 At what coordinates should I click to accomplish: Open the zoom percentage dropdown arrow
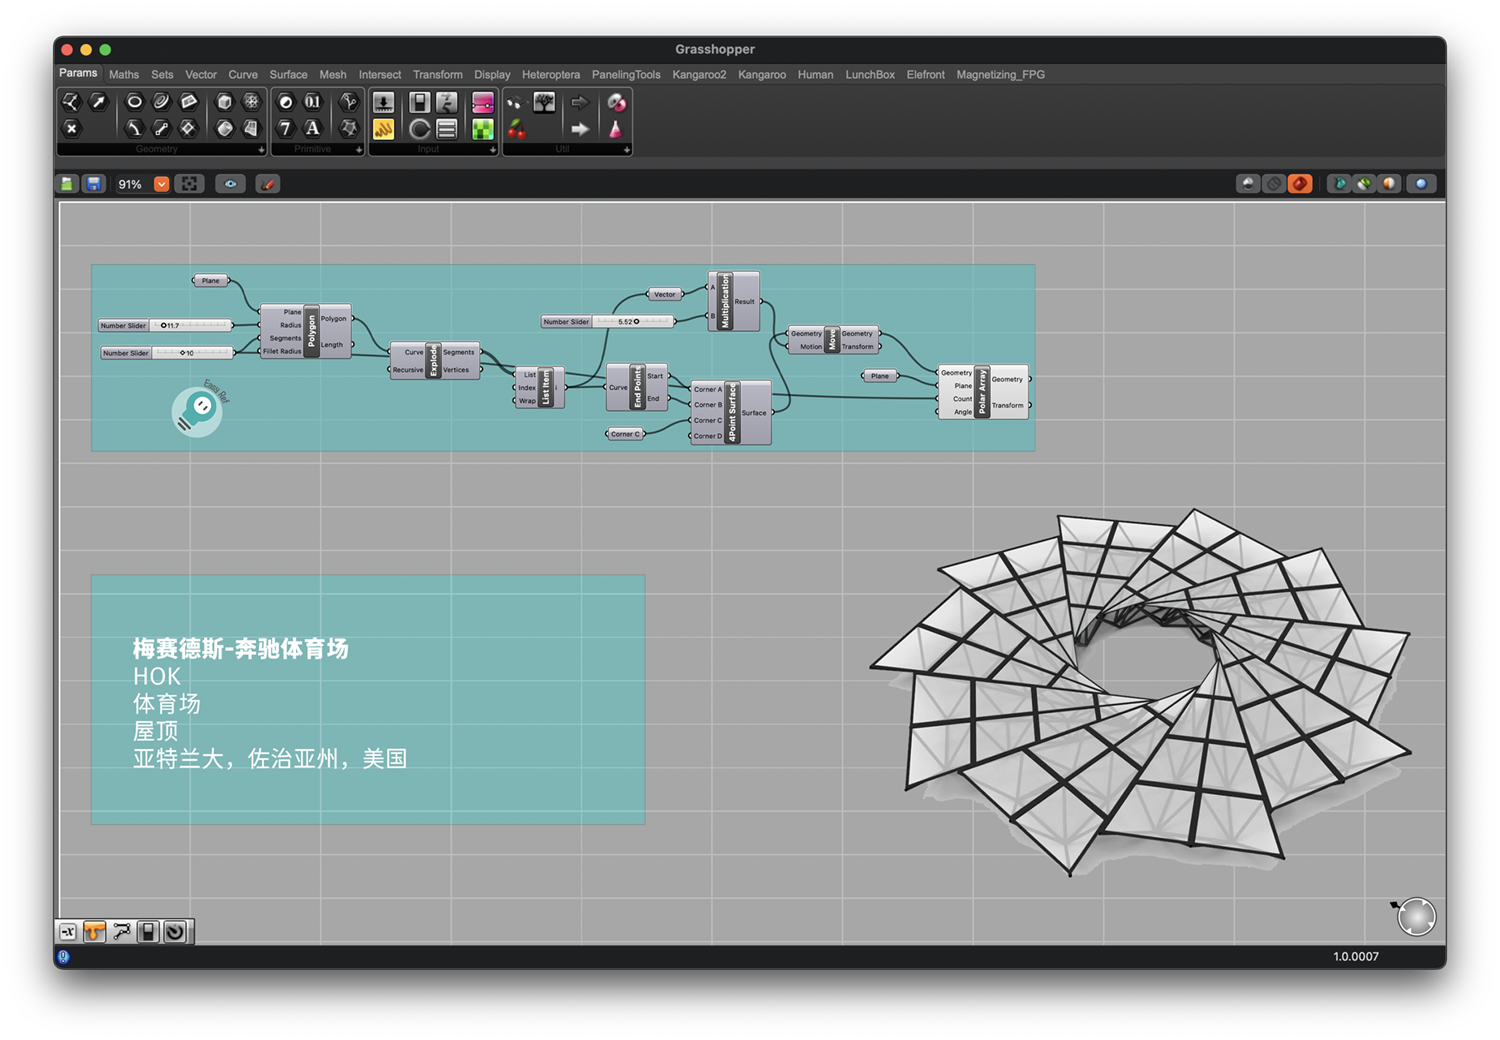point(161,184)
